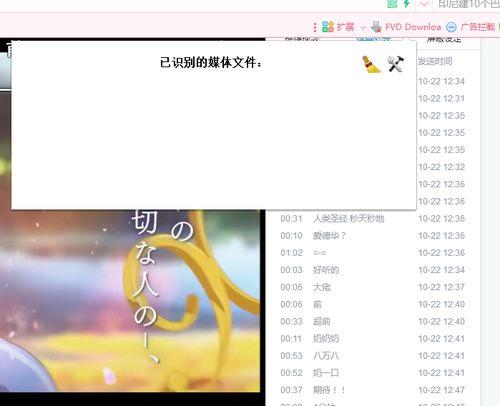The image size is (500, 406).
Task: Select the 奶一口 comment at 00:52
Action: (x=373, y=373)
